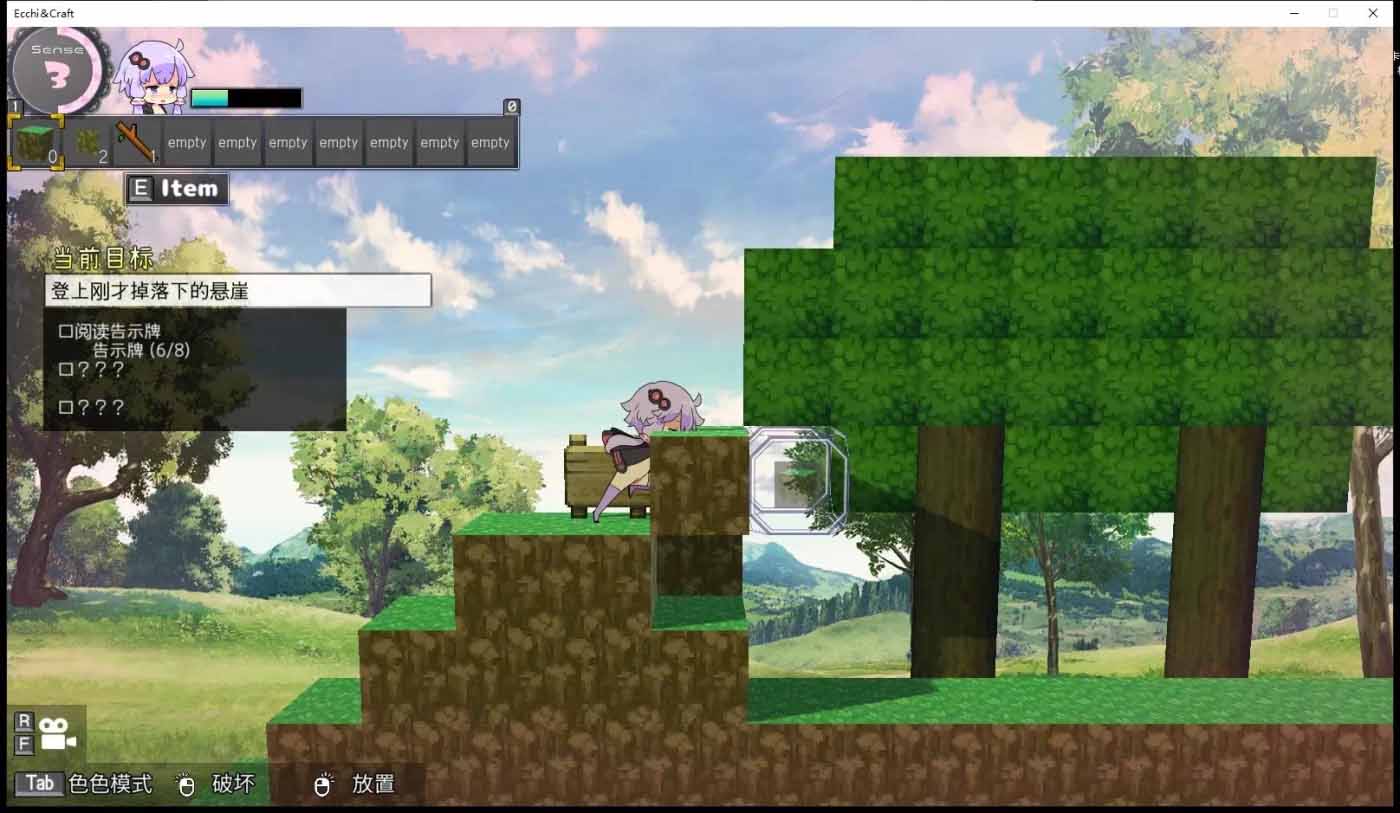Viewport: 1400px width, 813px height.
Task: Click the octagonal block placement cursor
Action: tap(798, 481)
